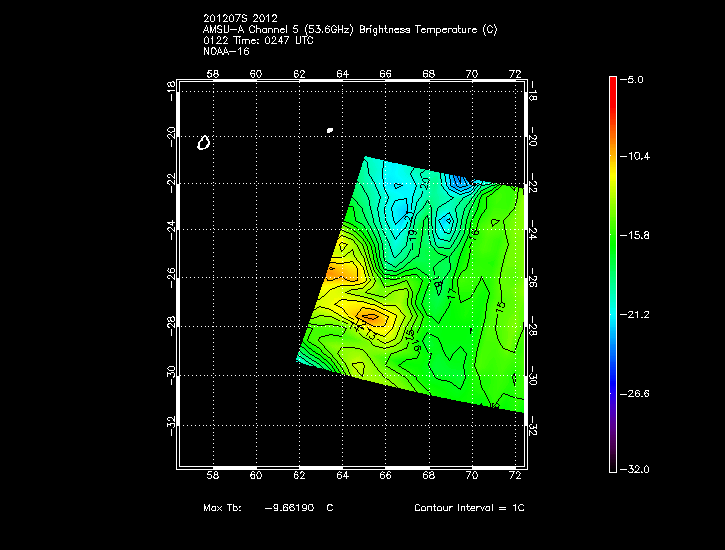This screenshot has width=725, height=550.
Task: Pick the yellow band on the color bar
Action: click(613, 175)
